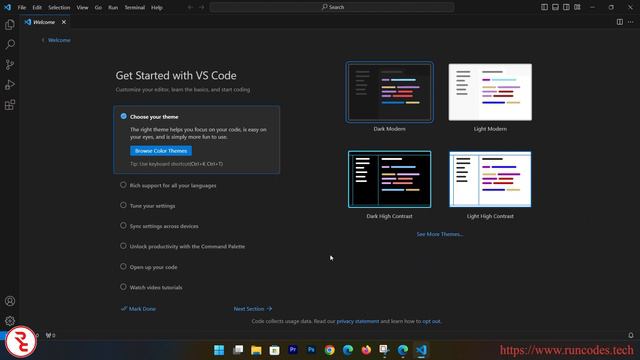Click the VS Code logo in title bar
This screenshot has height=360, width=640.
click(7, 7)
